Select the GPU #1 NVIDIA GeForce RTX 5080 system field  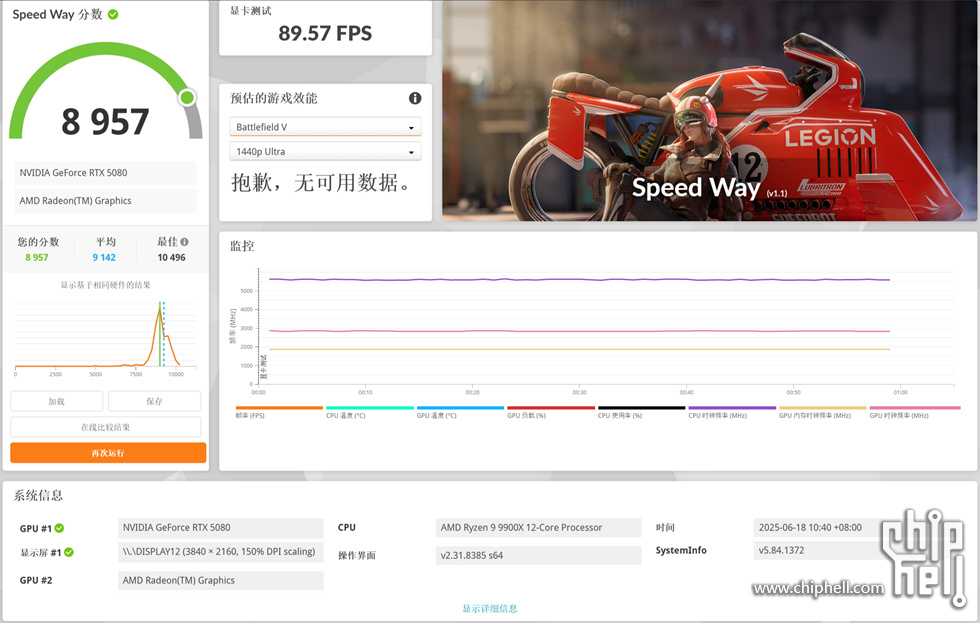click(221, 528)
